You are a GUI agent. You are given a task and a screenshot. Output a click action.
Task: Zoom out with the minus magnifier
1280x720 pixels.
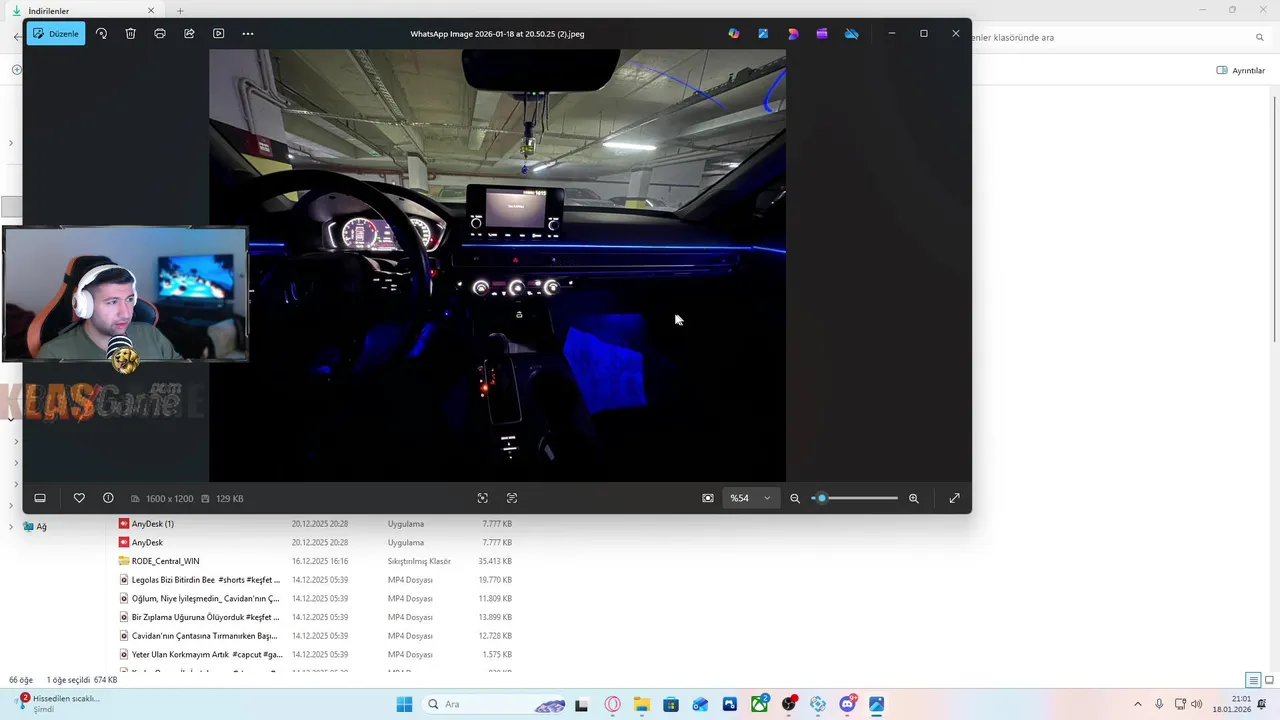(795, 498)
